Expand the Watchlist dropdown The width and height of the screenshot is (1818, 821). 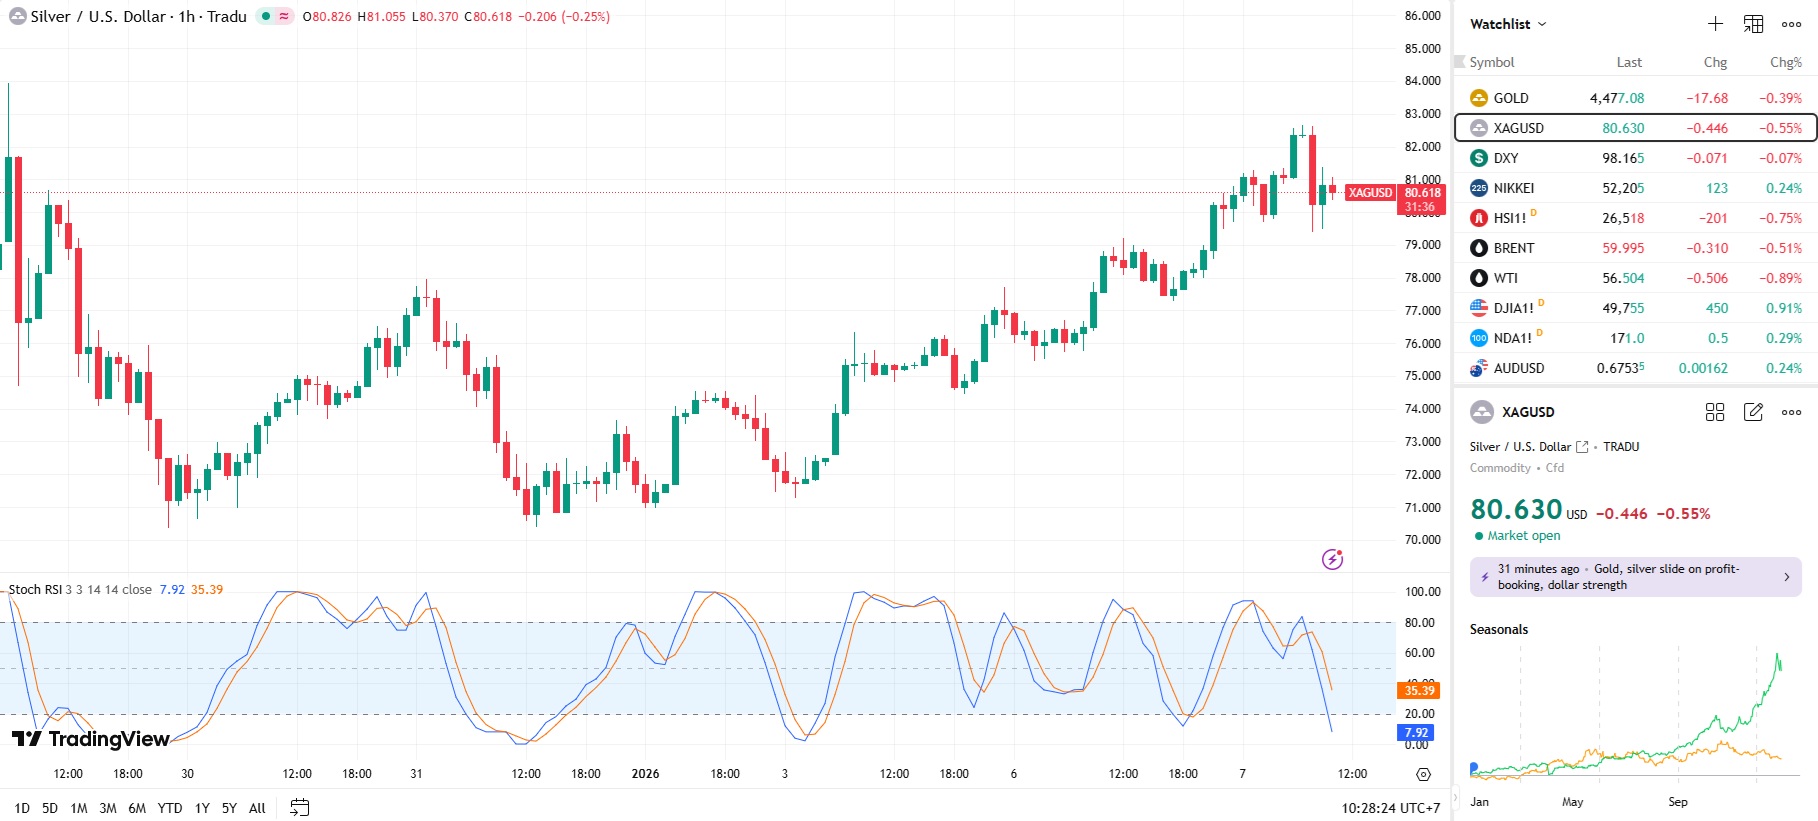[1508, 24]
